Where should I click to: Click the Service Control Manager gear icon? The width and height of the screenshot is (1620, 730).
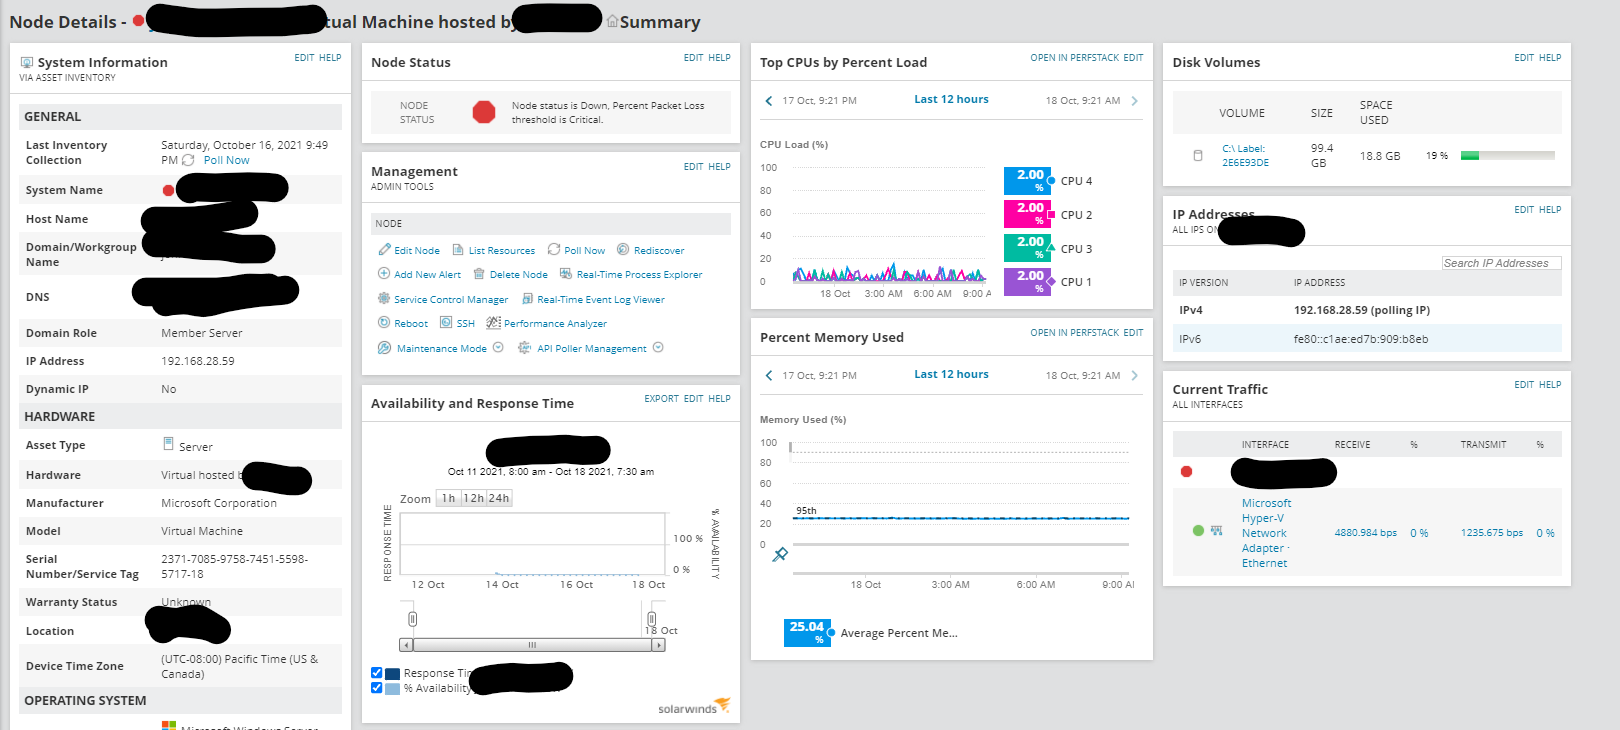click(x=384, y=298)
